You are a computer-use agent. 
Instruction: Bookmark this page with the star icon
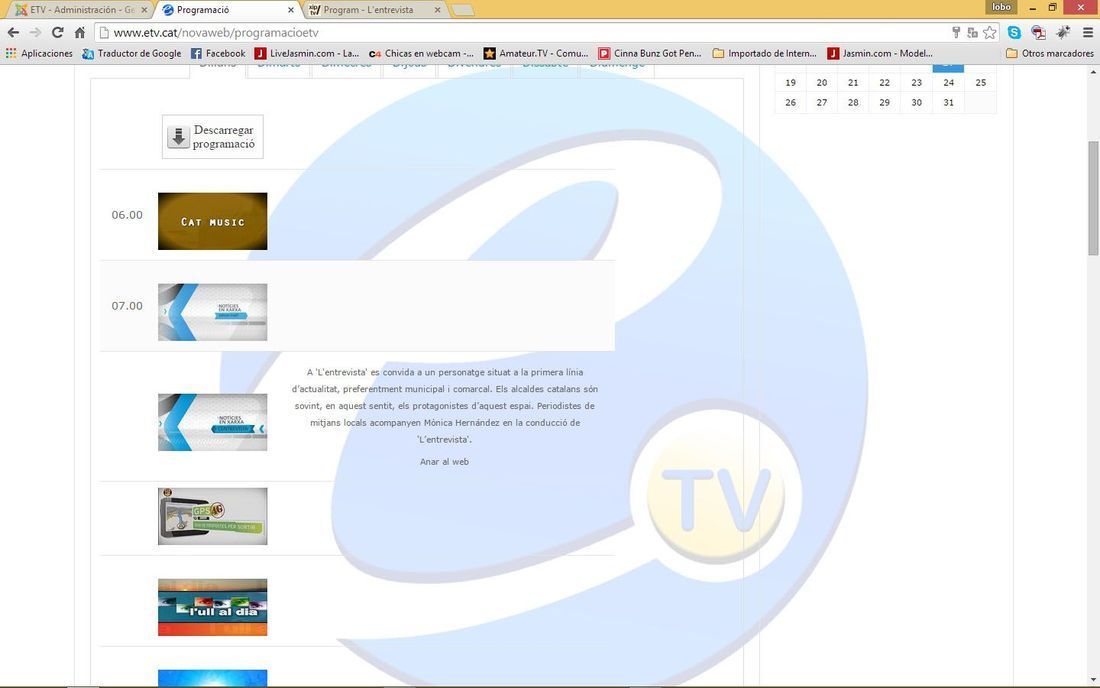(x=990, y=32)
